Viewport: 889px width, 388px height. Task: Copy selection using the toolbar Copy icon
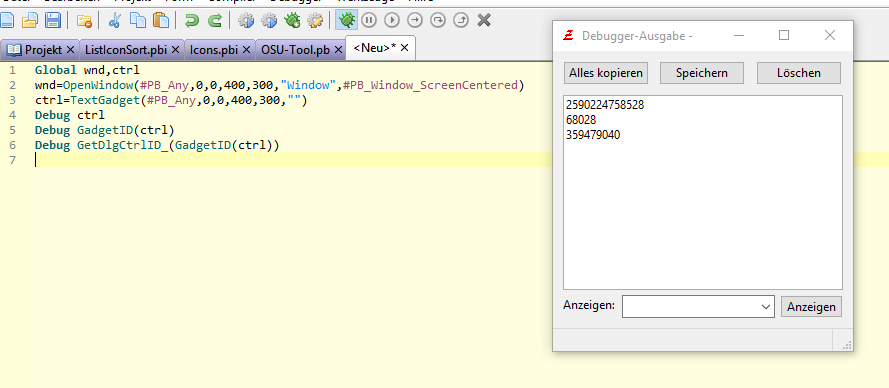tap(138, 21)
